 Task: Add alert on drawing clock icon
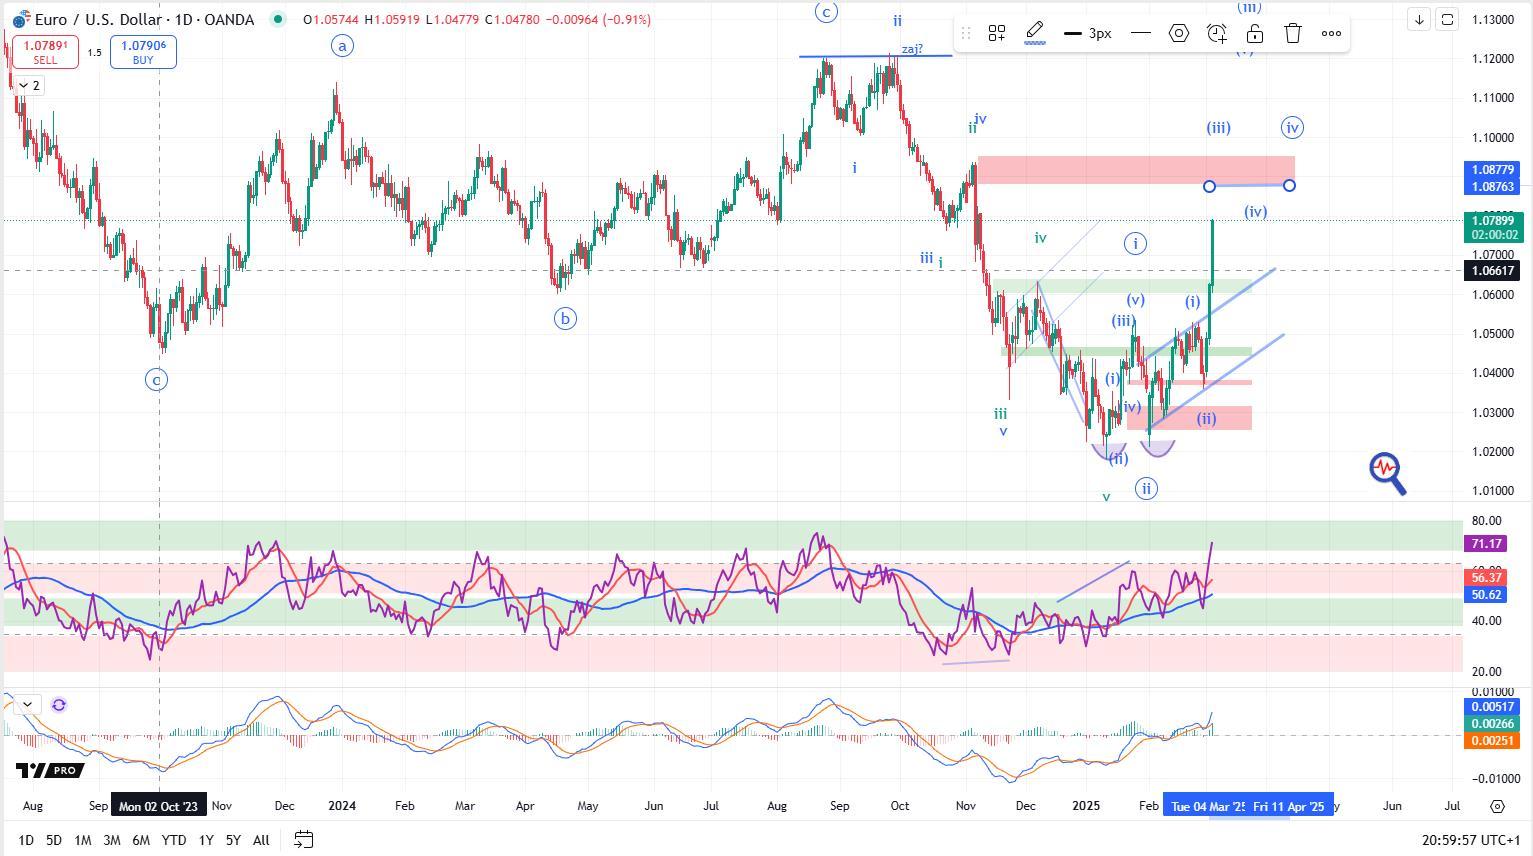pyautogui.click(x=1217, y=33)
